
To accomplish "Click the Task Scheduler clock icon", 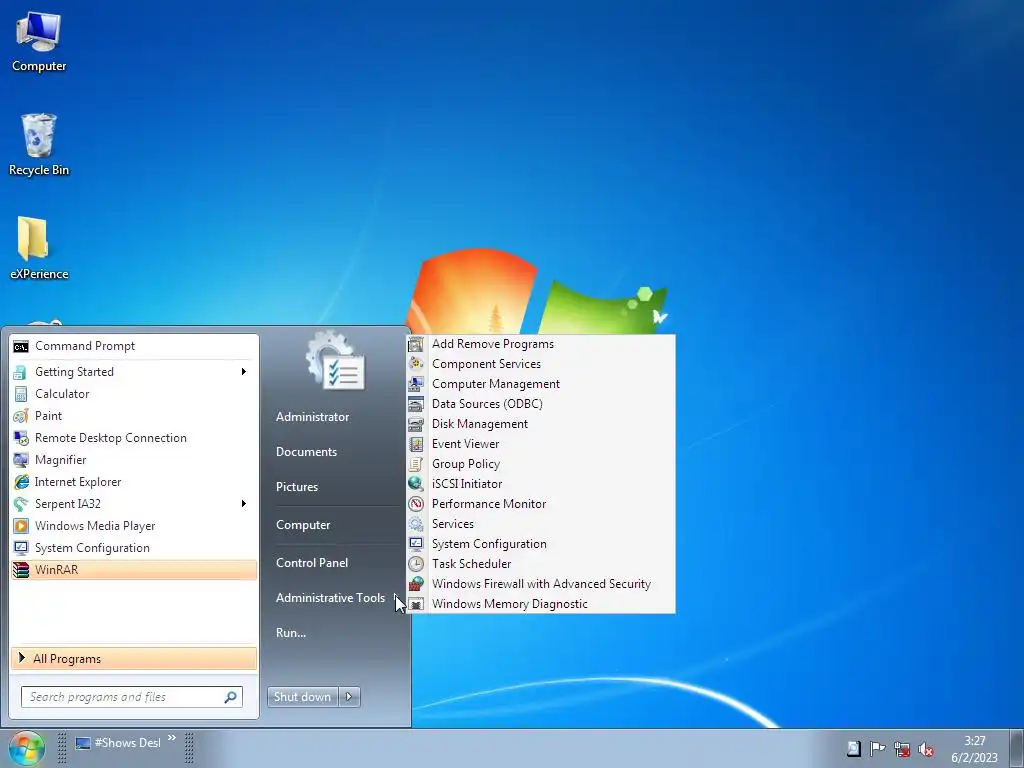I will click(416, 564).
